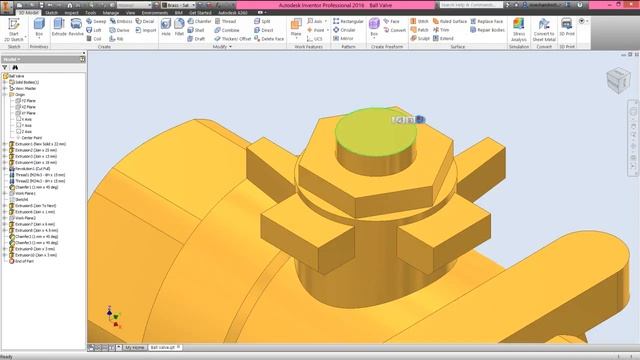Switch to the Sketch ribbon tab
Viewport: 640px width, 360px height.
tap(51, 13)
